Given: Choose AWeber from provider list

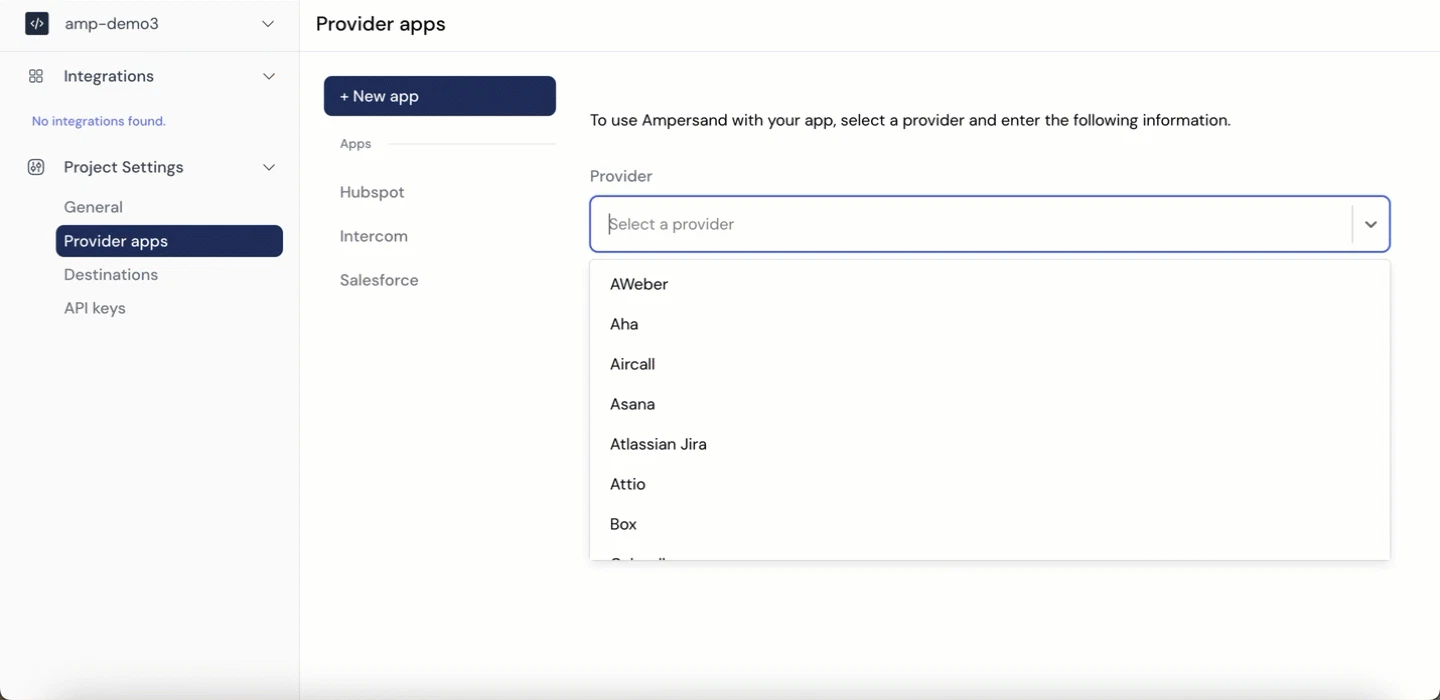Looking at the screenshot, I should (990, 284).
